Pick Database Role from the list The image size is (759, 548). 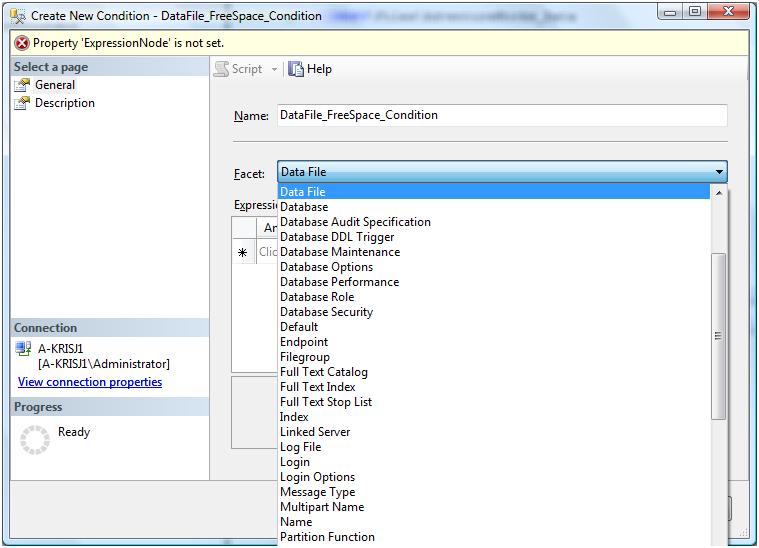click(494, 297)
